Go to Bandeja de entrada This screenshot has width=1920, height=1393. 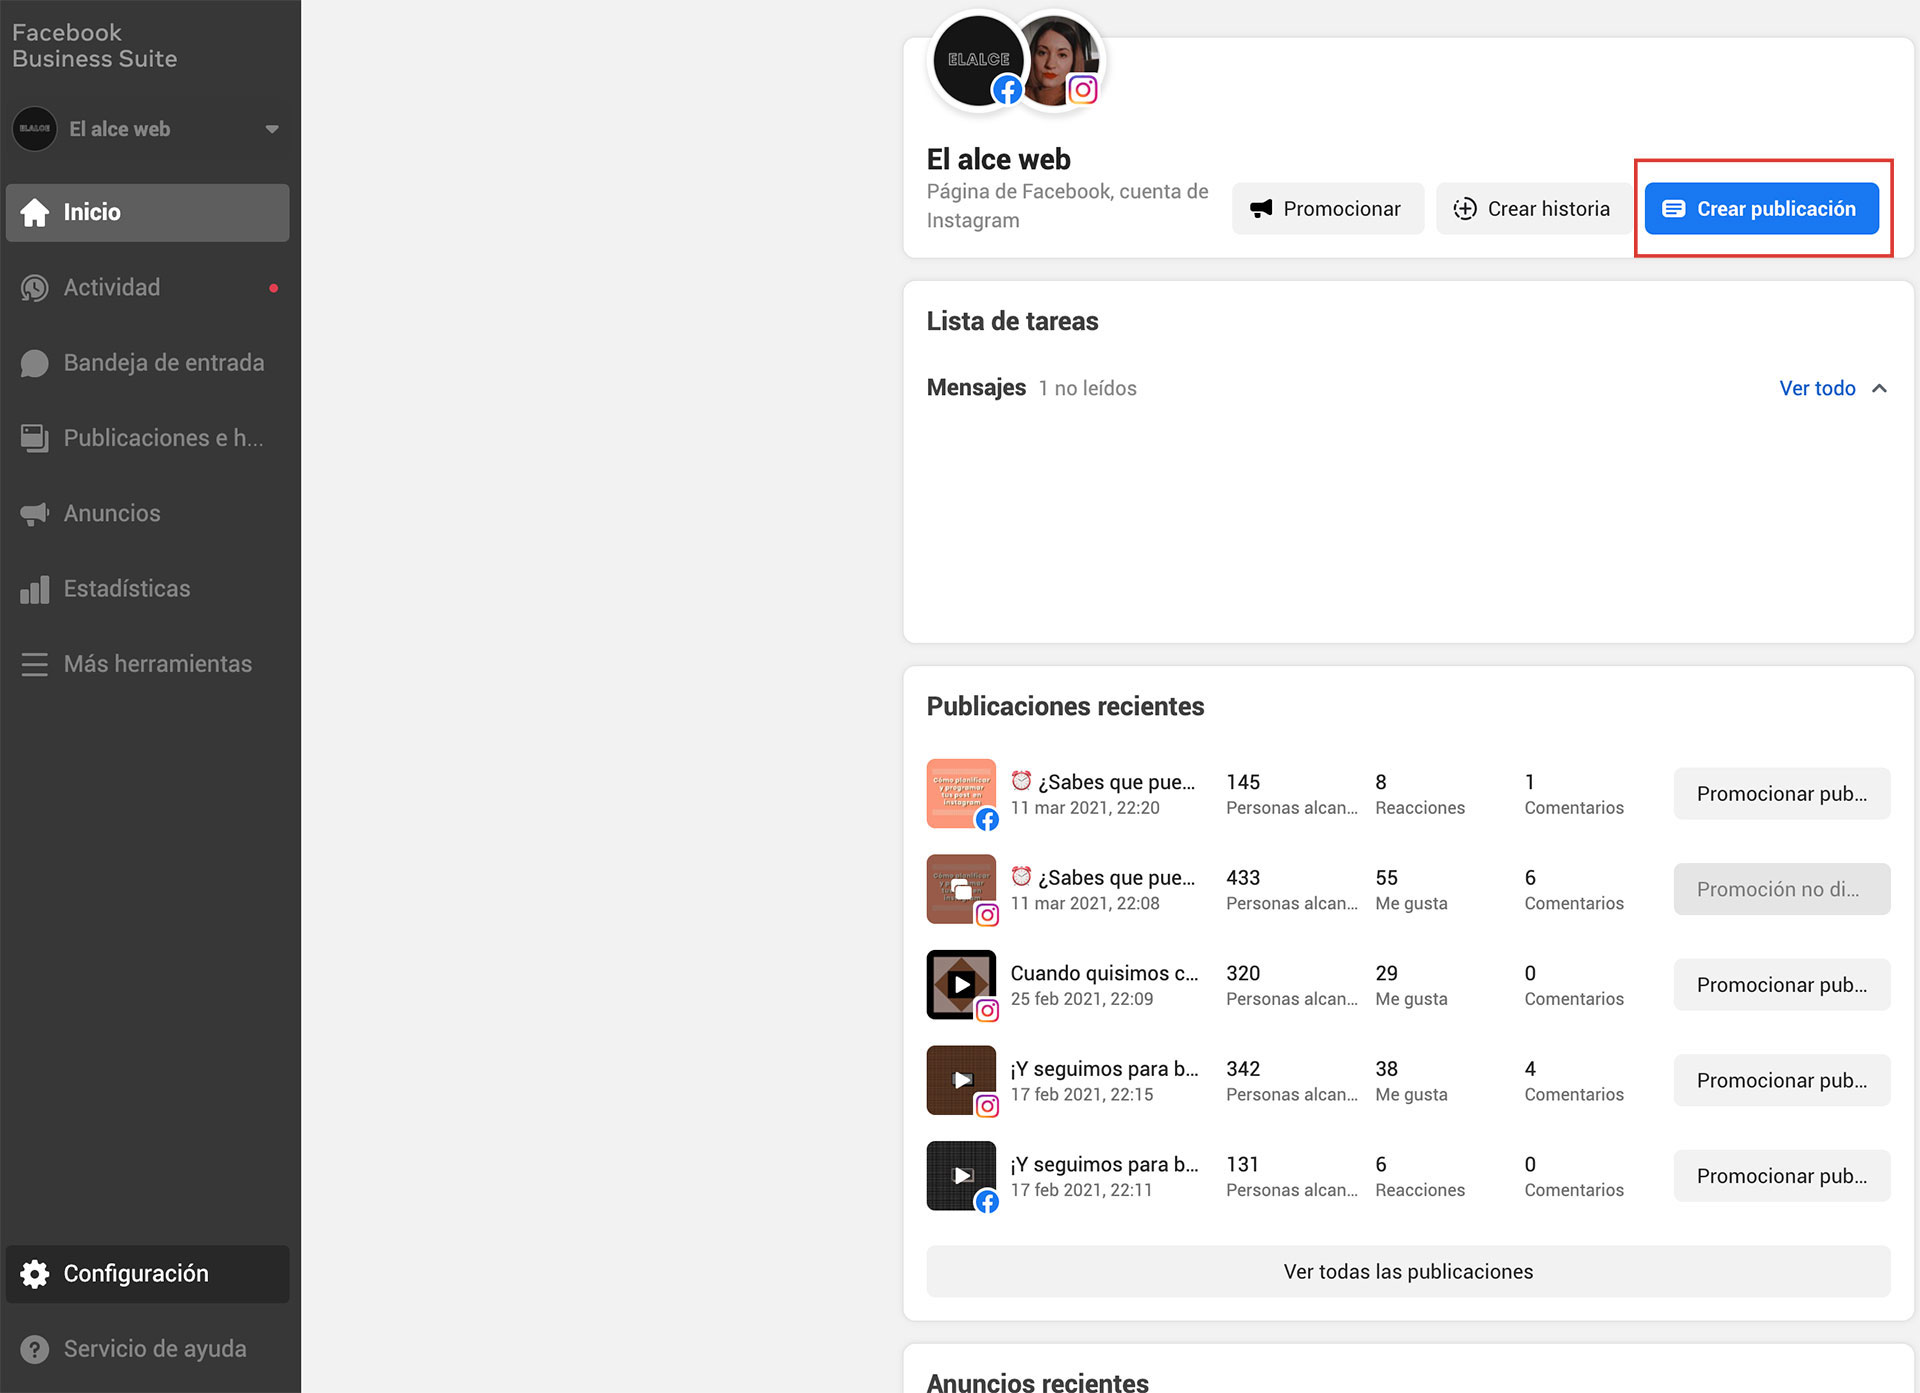point(148,363)
